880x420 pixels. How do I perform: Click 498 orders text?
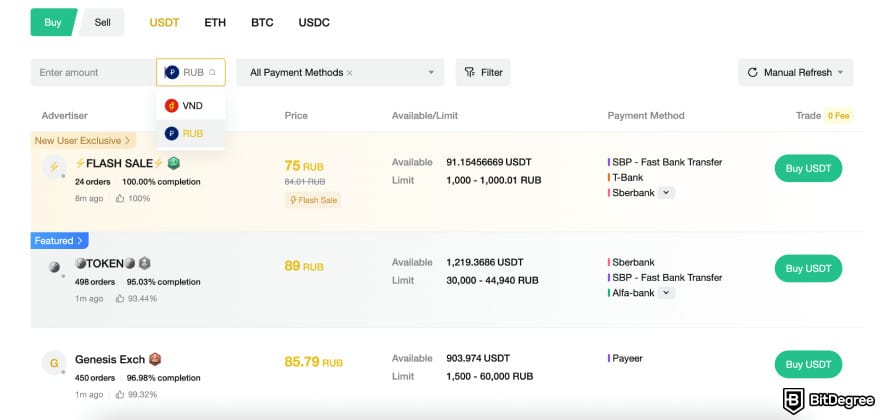pos(95,282)
